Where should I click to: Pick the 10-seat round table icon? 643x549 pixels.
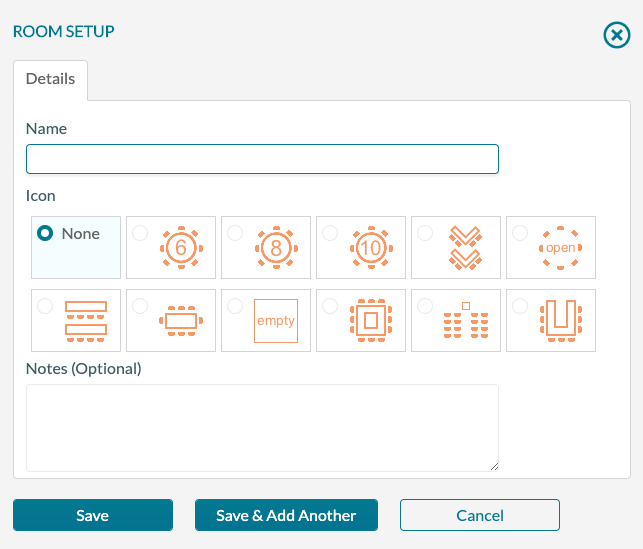click(371, 247)
